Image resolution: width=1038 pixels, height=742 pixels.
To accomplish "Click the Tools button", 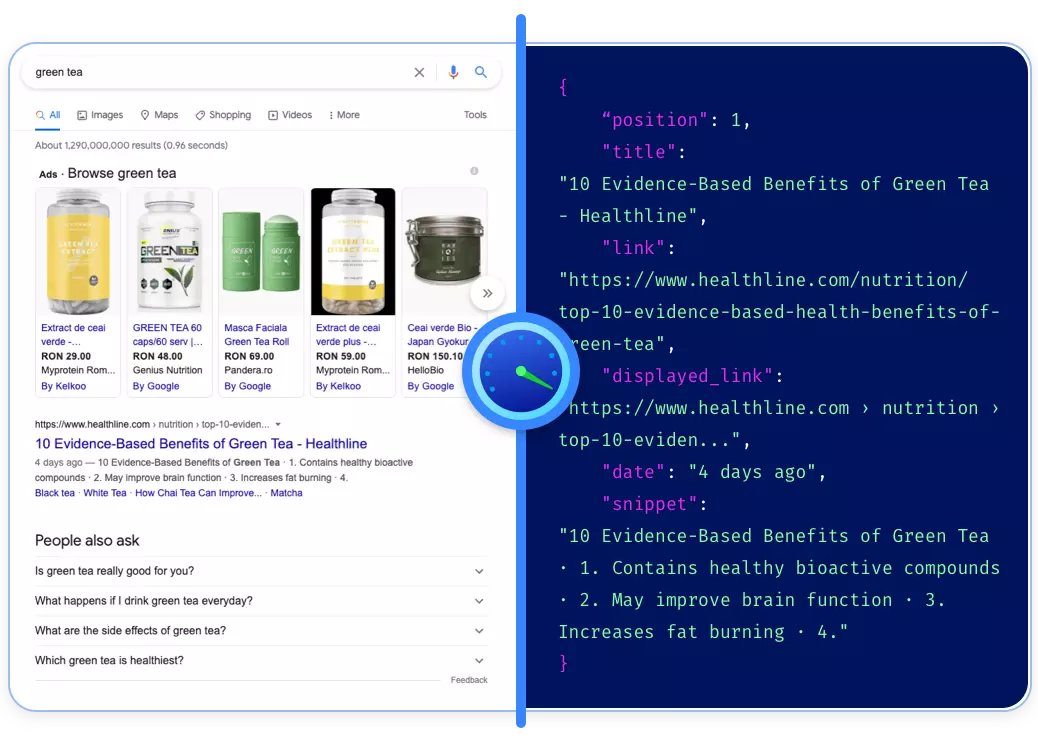I will pos(475,115).
